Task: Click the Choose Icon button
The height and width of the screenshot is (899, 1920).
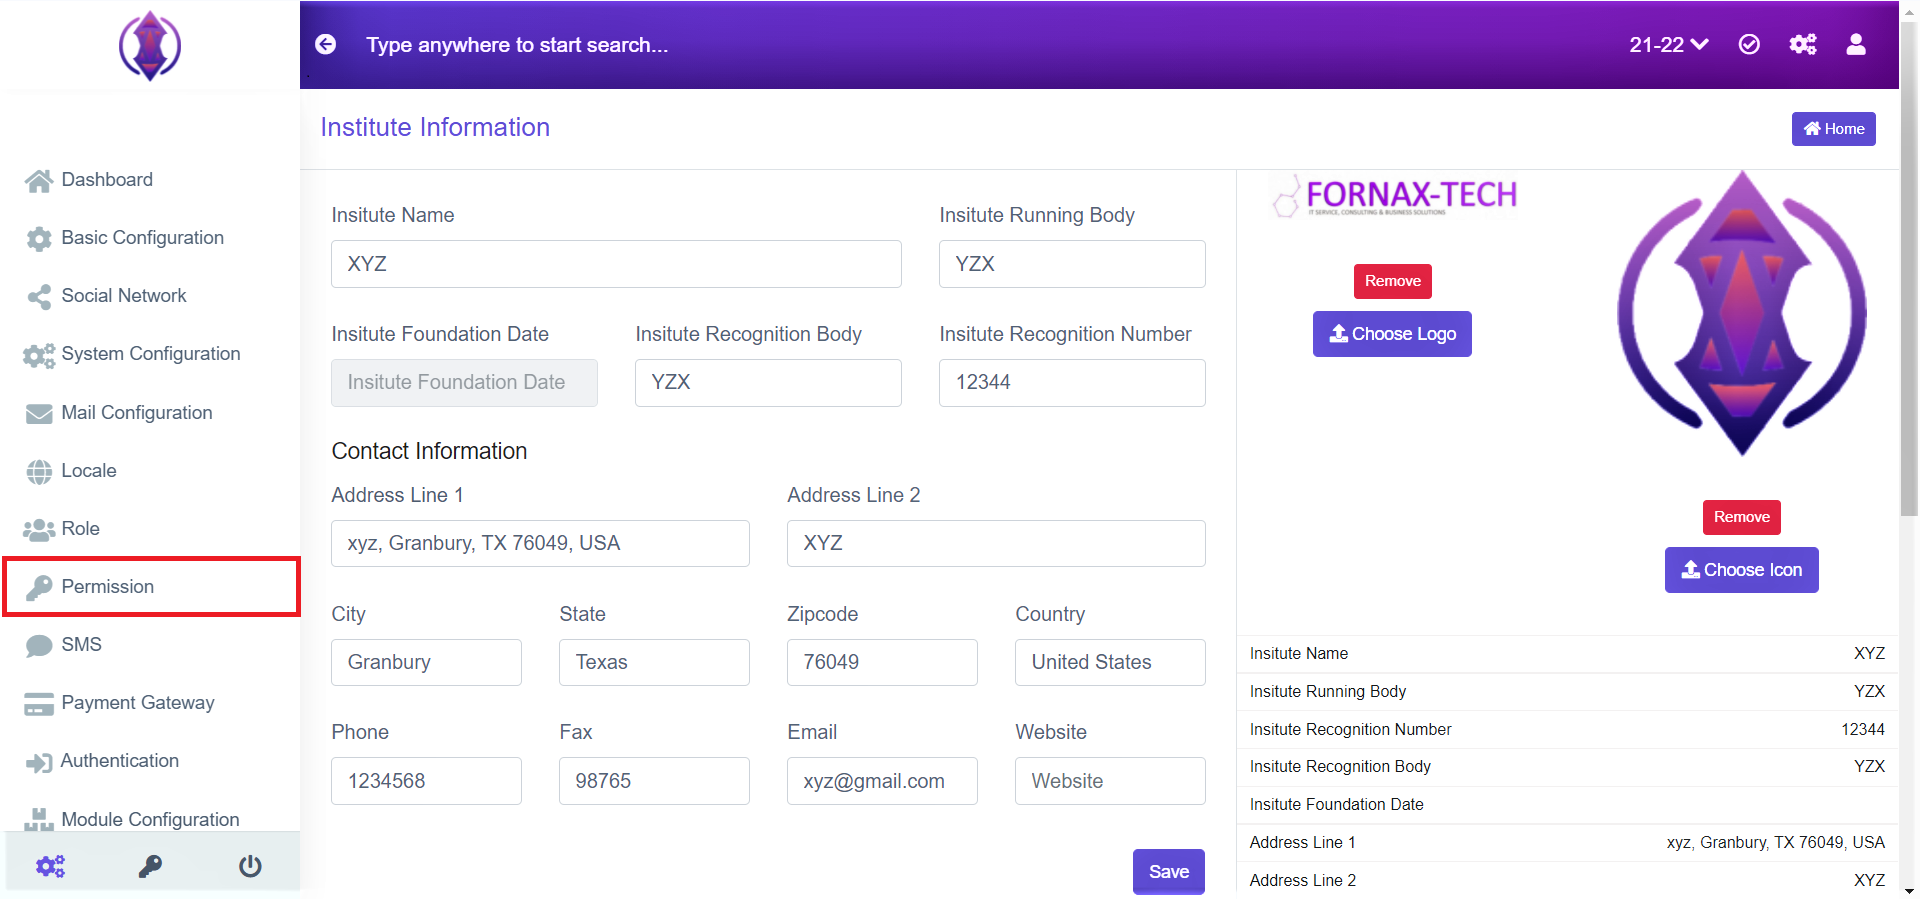Action: tap(1741, 570)
